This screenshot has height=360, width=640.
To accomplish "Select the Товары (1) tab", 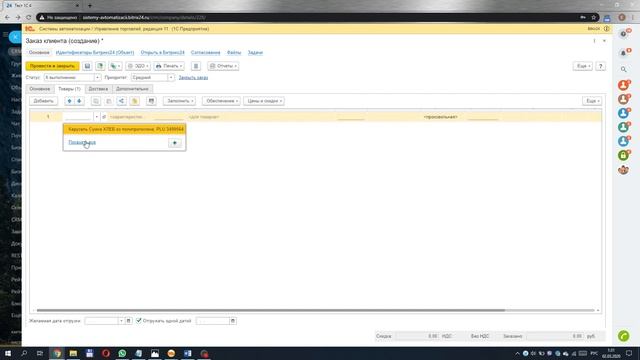I will coord(69,89).
